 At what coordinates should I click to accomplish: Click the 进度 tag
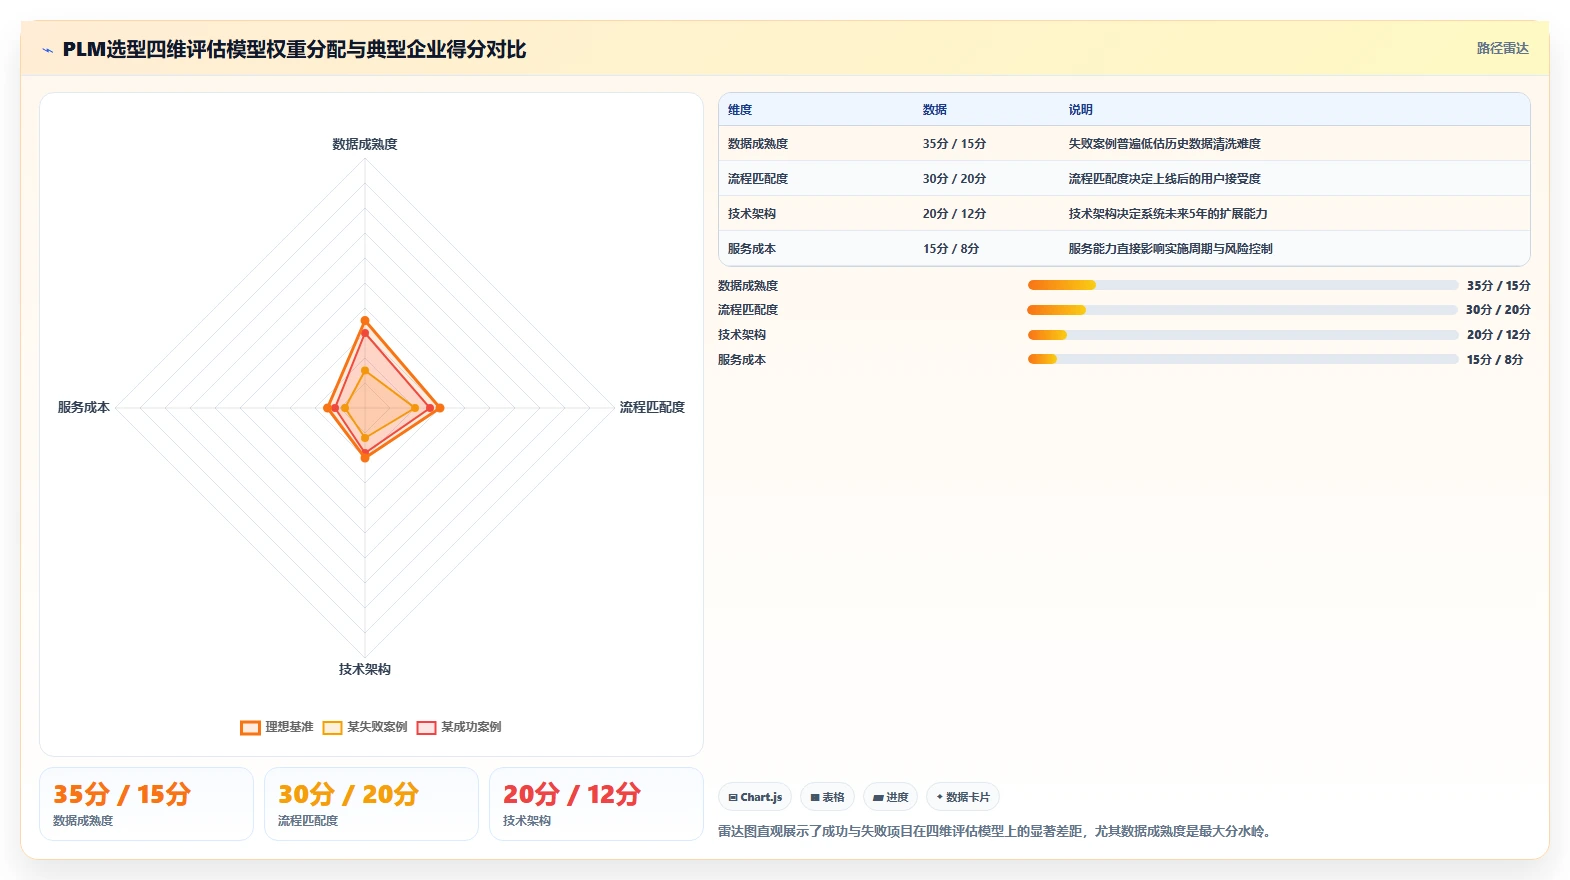pyautogui.click(x=890, y=797)
